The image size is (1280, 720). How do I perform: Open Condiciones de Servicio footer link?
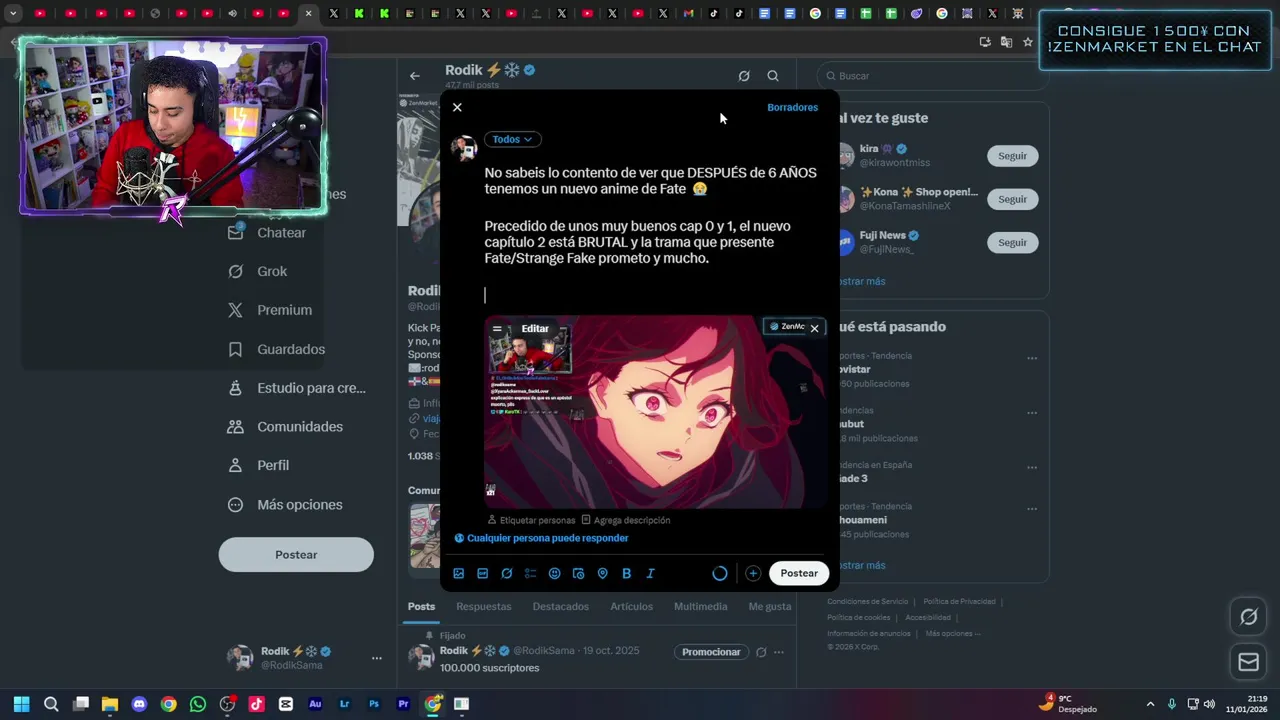pyautogui.click(x=868, y=601)
